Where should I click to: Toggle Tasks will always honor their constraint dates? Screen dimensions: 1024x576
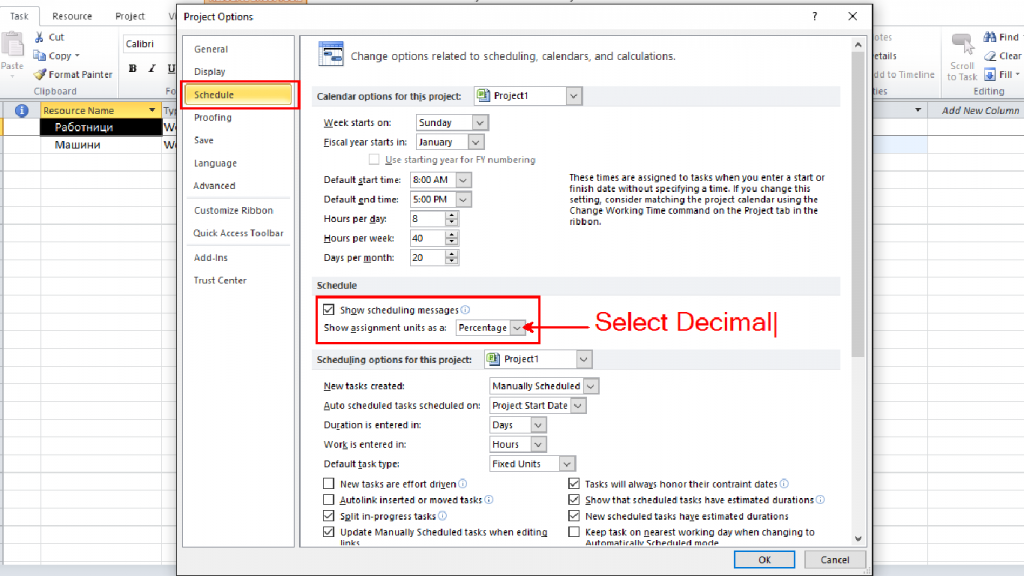tap(574, 484)
